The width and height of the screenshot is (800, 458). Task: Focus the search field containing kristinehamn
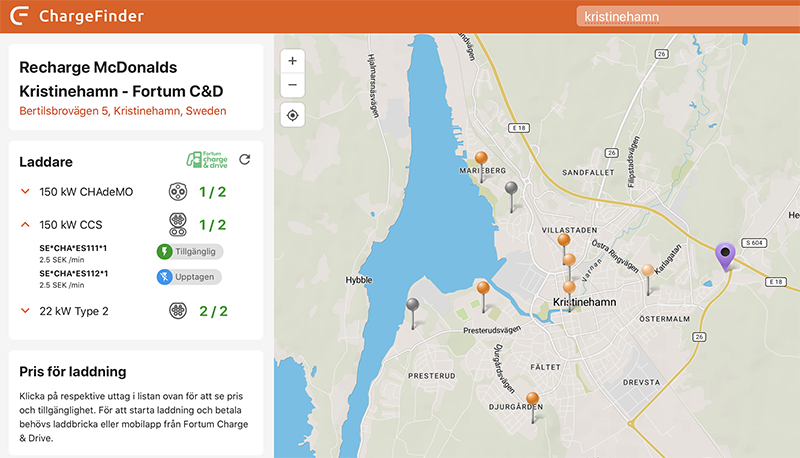click(x=688, y=17)
